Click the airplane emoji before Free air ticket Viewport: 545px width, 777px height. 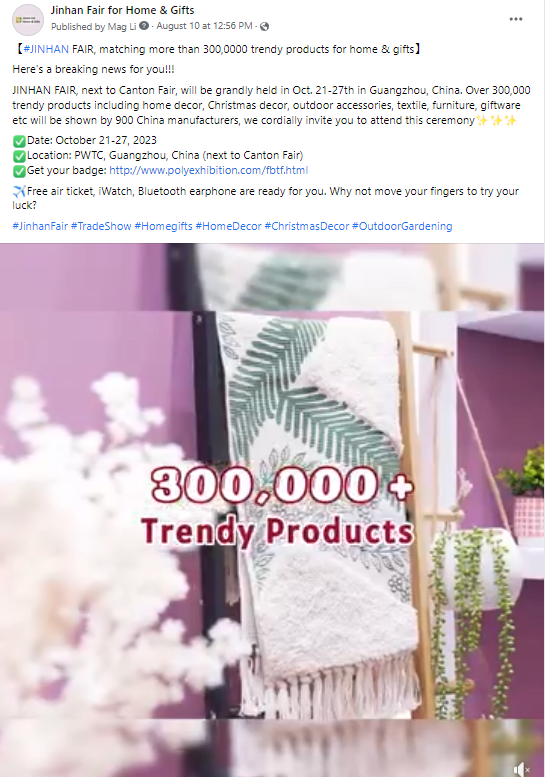(x=19, y=191)
